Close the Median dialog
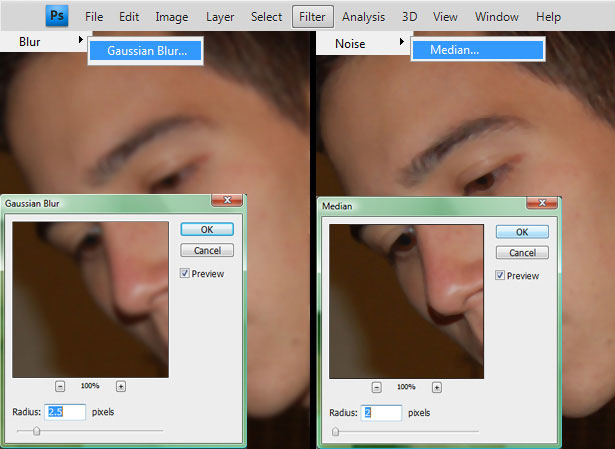 click(x=542, y=202)
